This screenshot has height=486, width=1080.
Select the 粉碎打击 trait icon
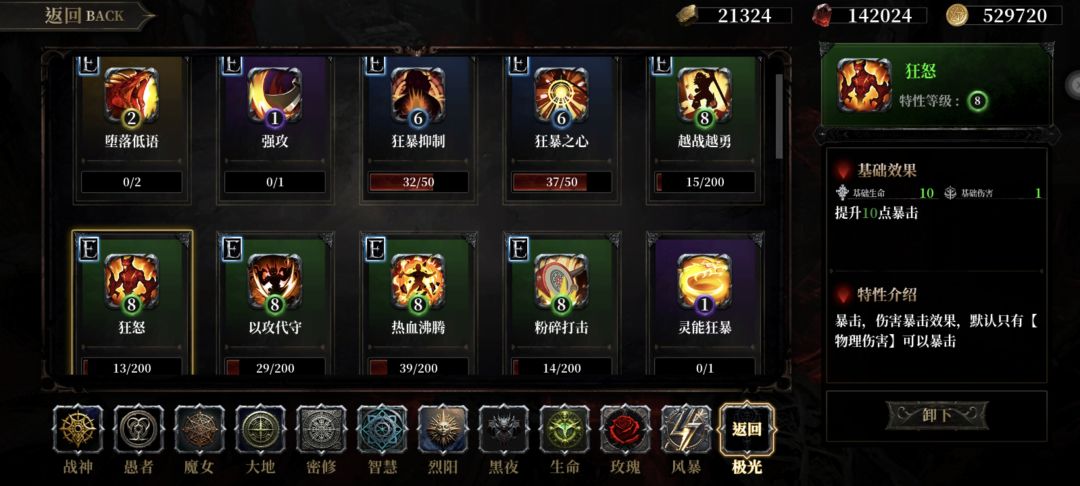pyautogui.click(x=561, y=281)
